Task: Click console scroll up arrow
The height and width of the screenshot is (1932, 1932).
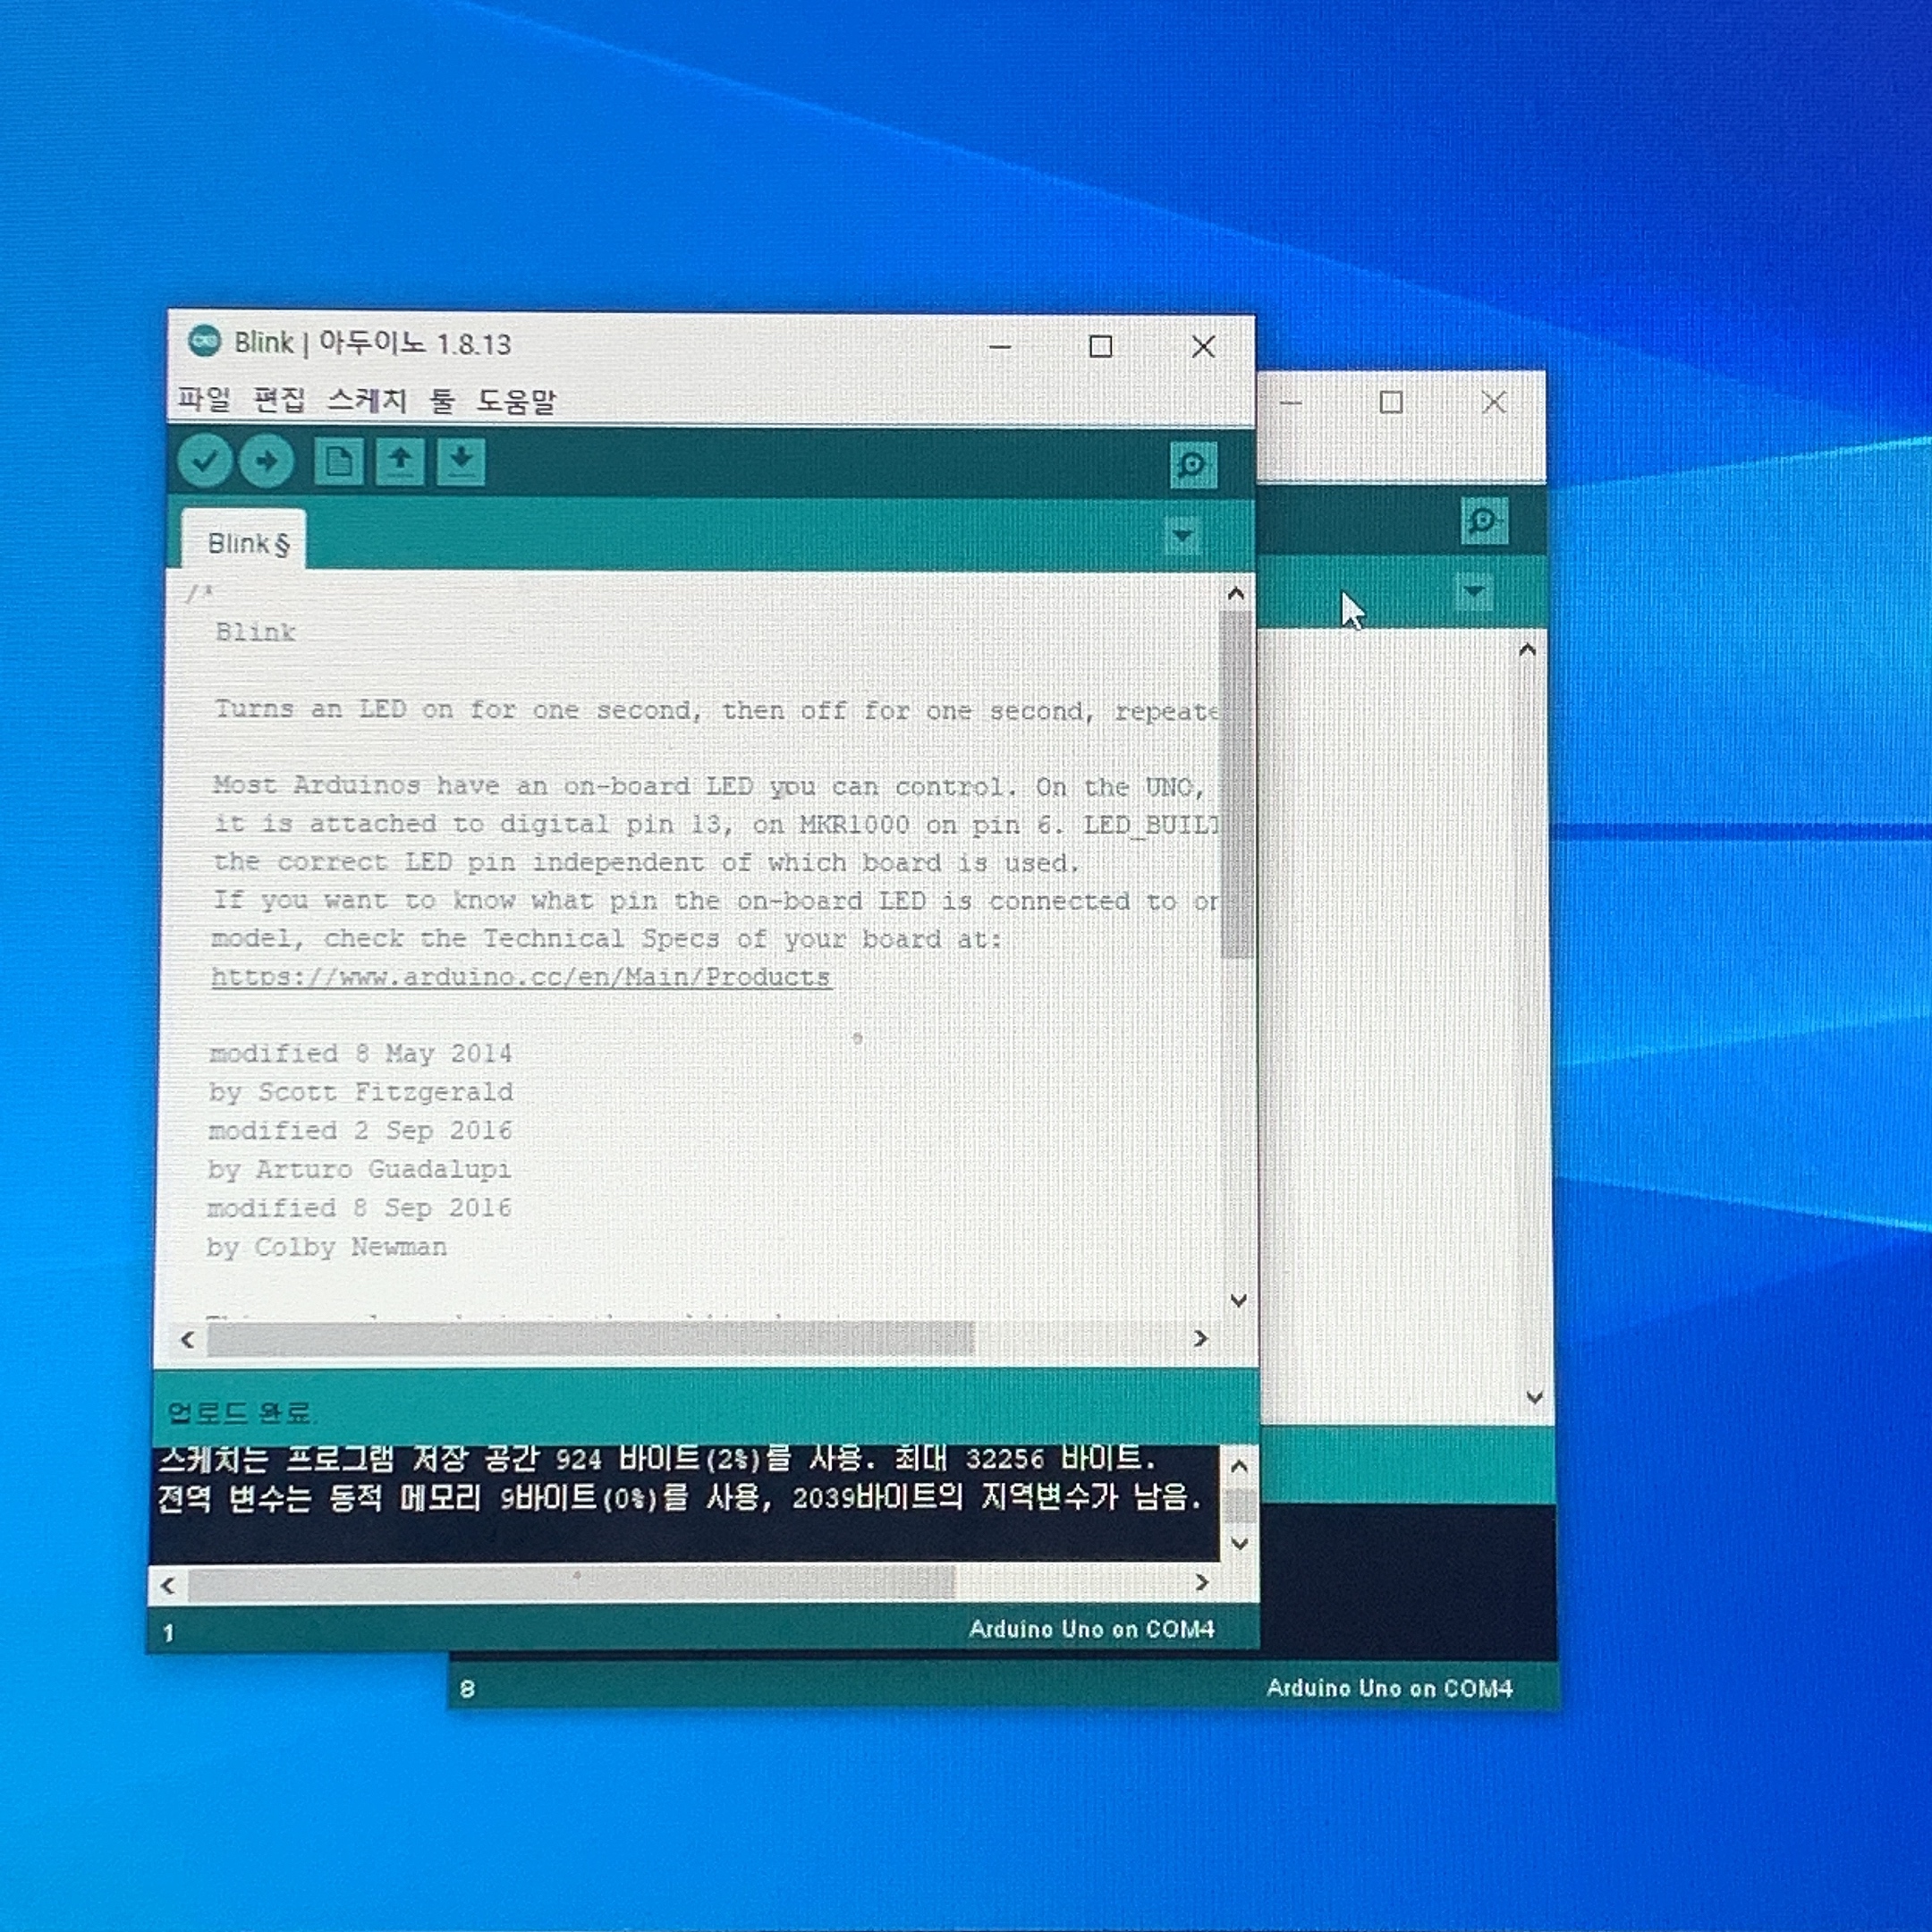Action: point(1239,1467)
